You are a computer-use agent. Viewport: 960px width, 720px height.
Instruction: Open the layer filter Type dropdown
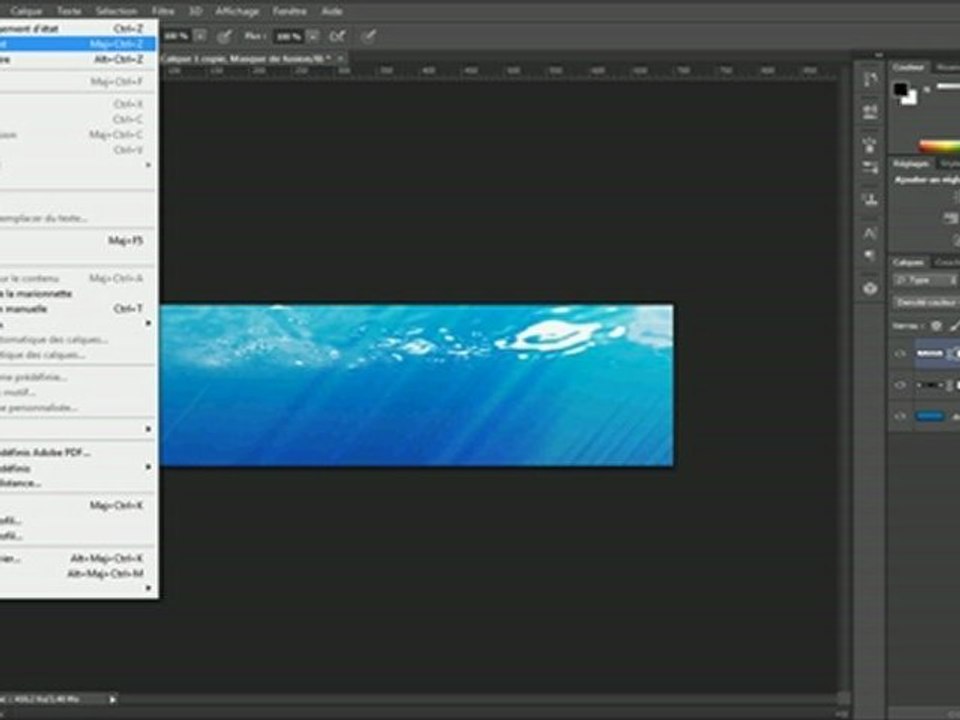pyautogui.click(x=924, y=280)
